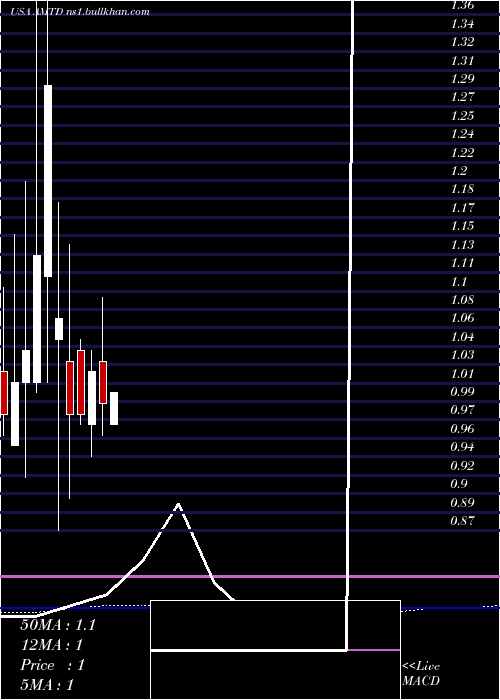Click the 1.34 price axis label
This screenshot has width=500, height=700.
(x=462, y=24)
